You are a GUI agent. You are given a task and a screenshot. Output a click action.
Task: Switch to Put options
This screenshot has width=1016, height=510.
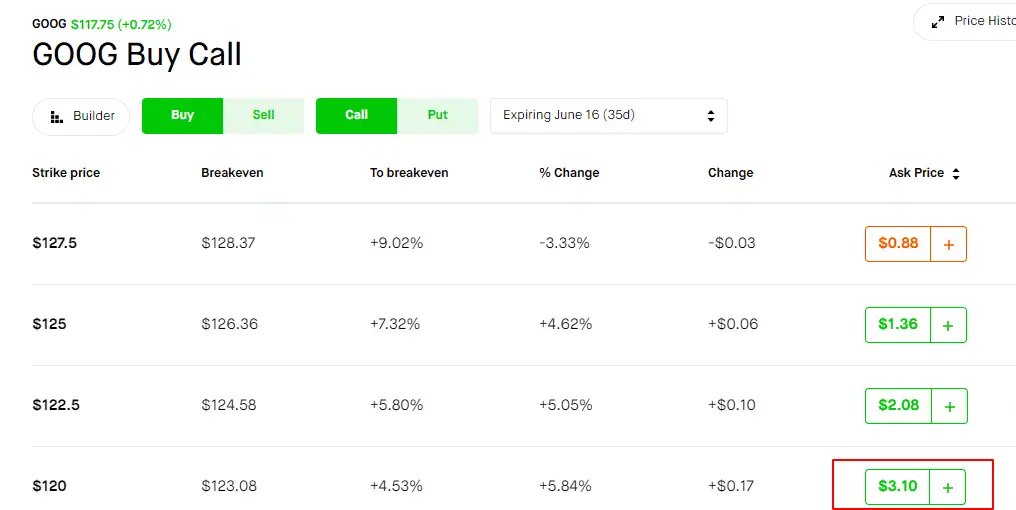coord(437,115)
